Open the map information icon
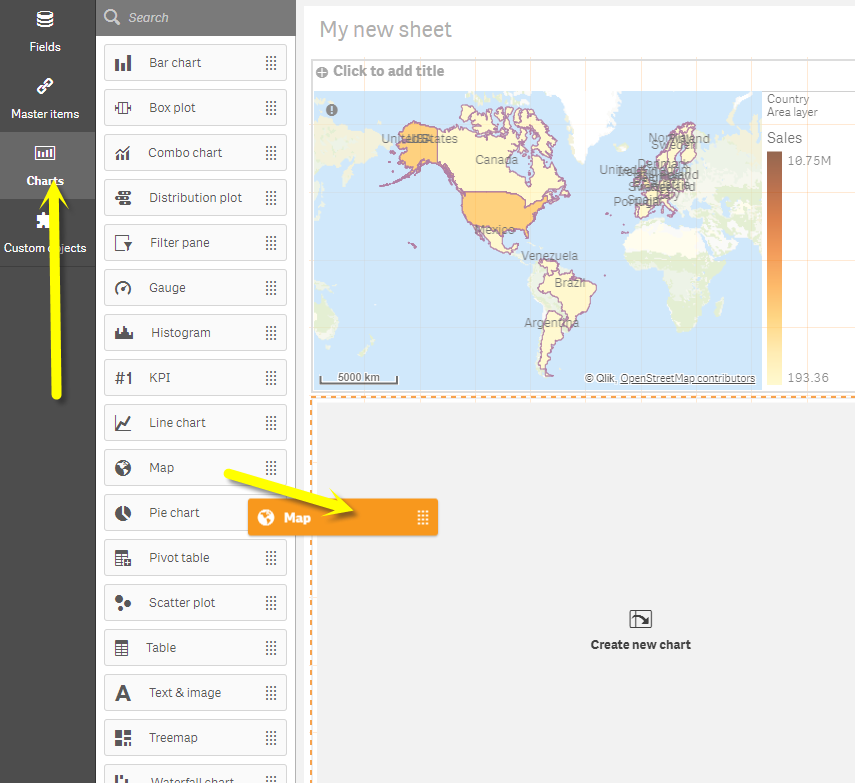 coord(331,110)
